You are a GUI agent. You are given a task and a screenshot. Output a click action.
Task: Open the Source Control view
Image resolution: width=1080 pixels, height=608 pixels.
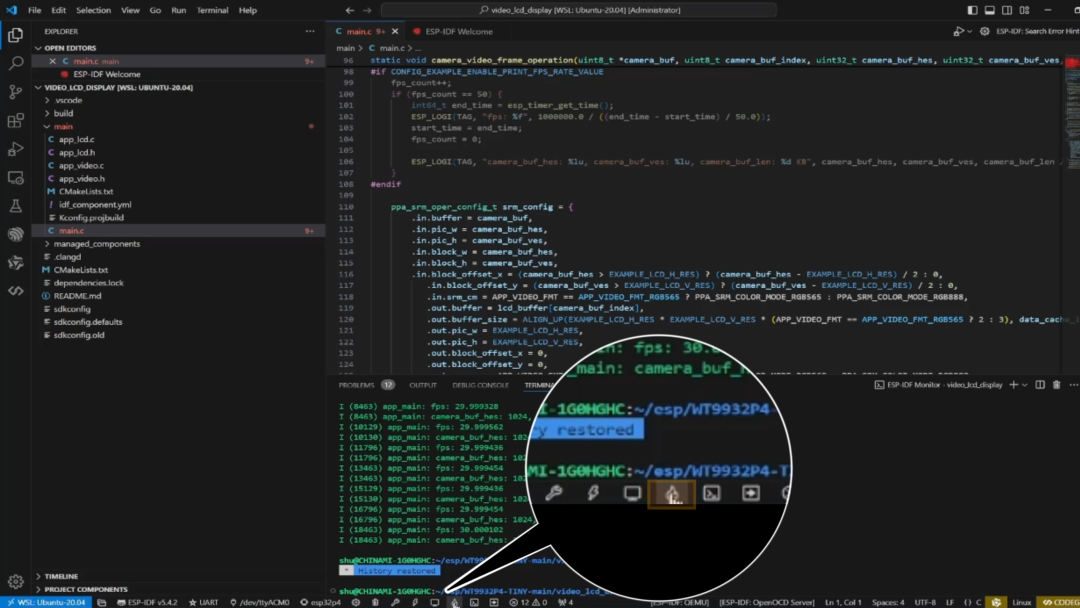15,92
